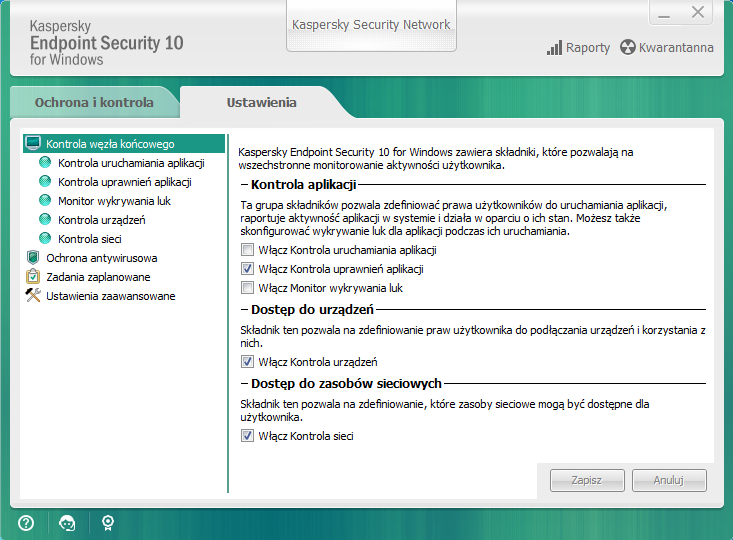Enable Włącz Kontrola uruchamiania aplikacji checkbox
Screen dimensions: 733x540
(x=247, y=250)
